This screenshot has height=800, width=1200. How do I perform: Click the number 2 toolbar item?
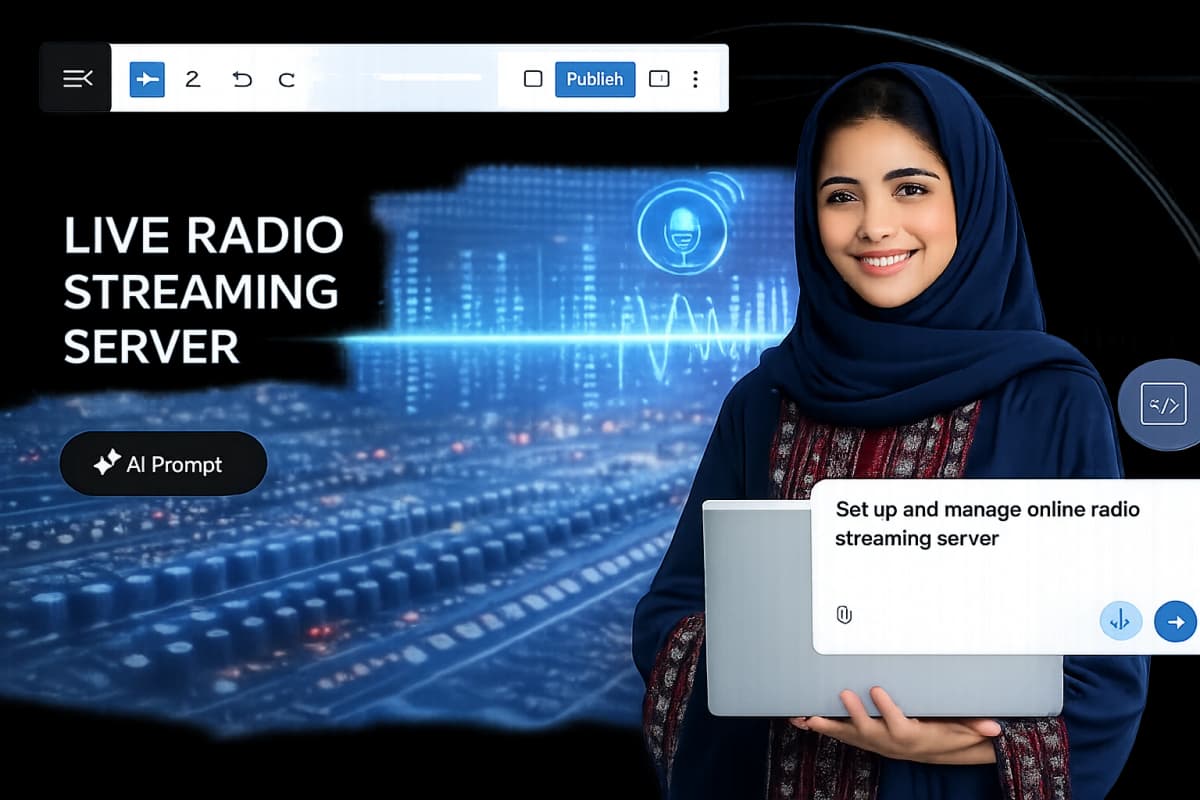tap(193, 79)
